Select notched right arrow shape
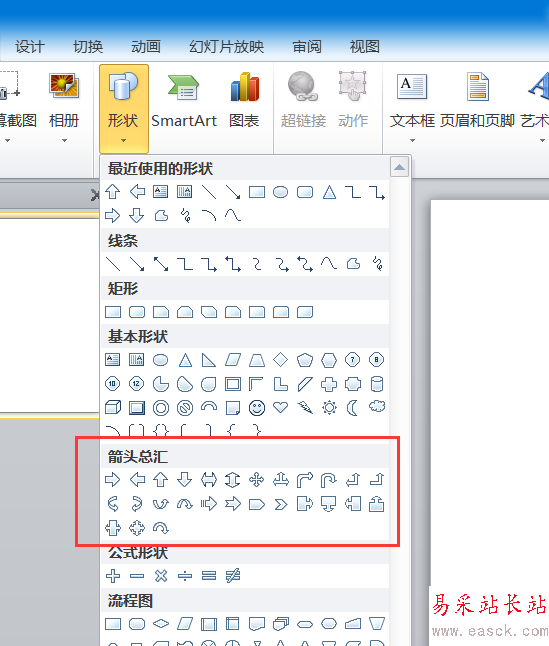This screenshot has width=549, height=646. click(233, 503)
